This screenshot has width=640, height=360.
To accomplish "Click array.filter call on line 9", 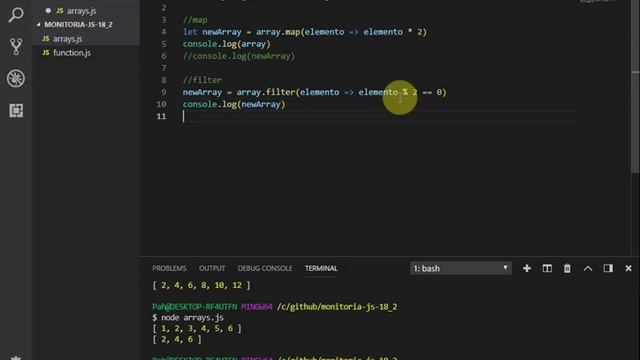I will [341, 92].
